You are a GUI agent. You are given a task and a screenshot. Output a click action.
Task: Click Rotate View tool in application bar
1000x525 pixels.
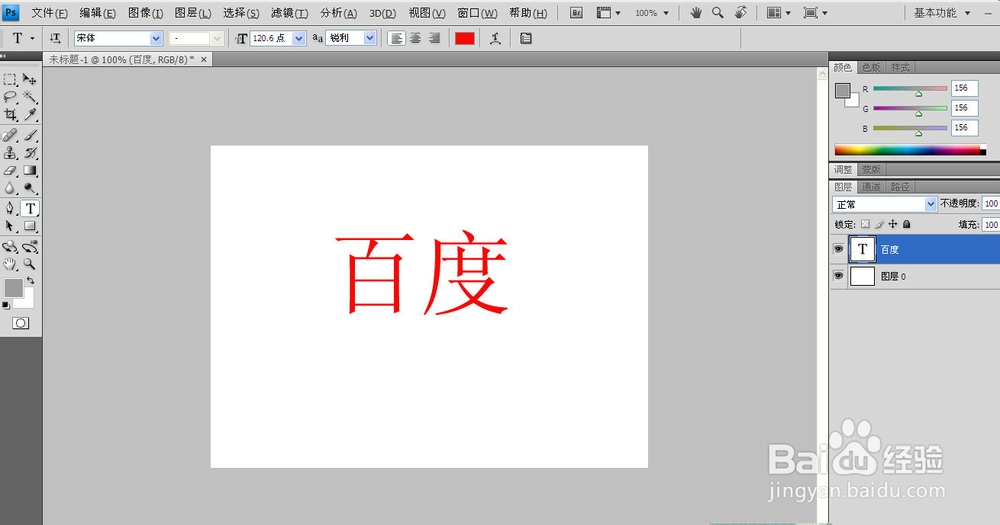(x=740, y=13)
